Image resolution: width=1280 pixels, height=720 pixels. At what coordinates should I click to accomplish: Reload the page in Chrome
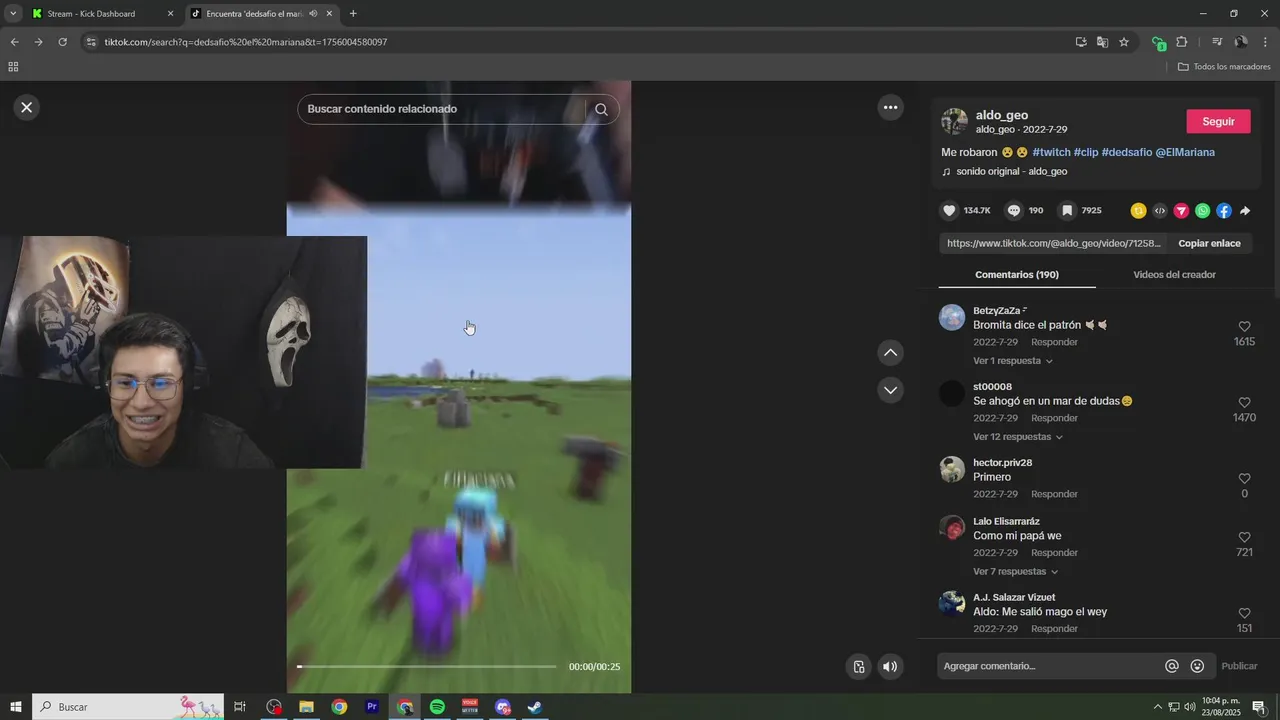pos(62,42)
